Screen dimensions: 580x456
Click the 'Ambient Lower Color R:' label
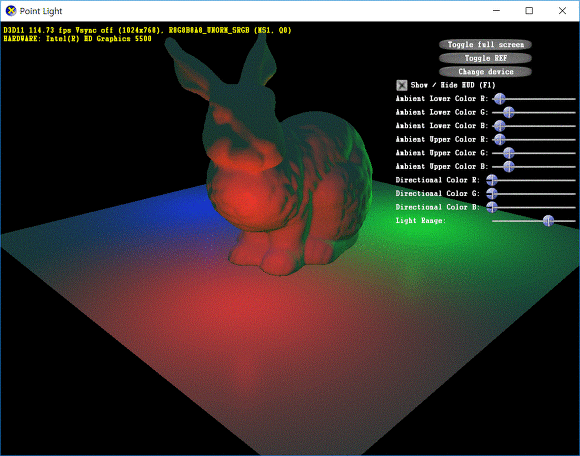(442, 99)
